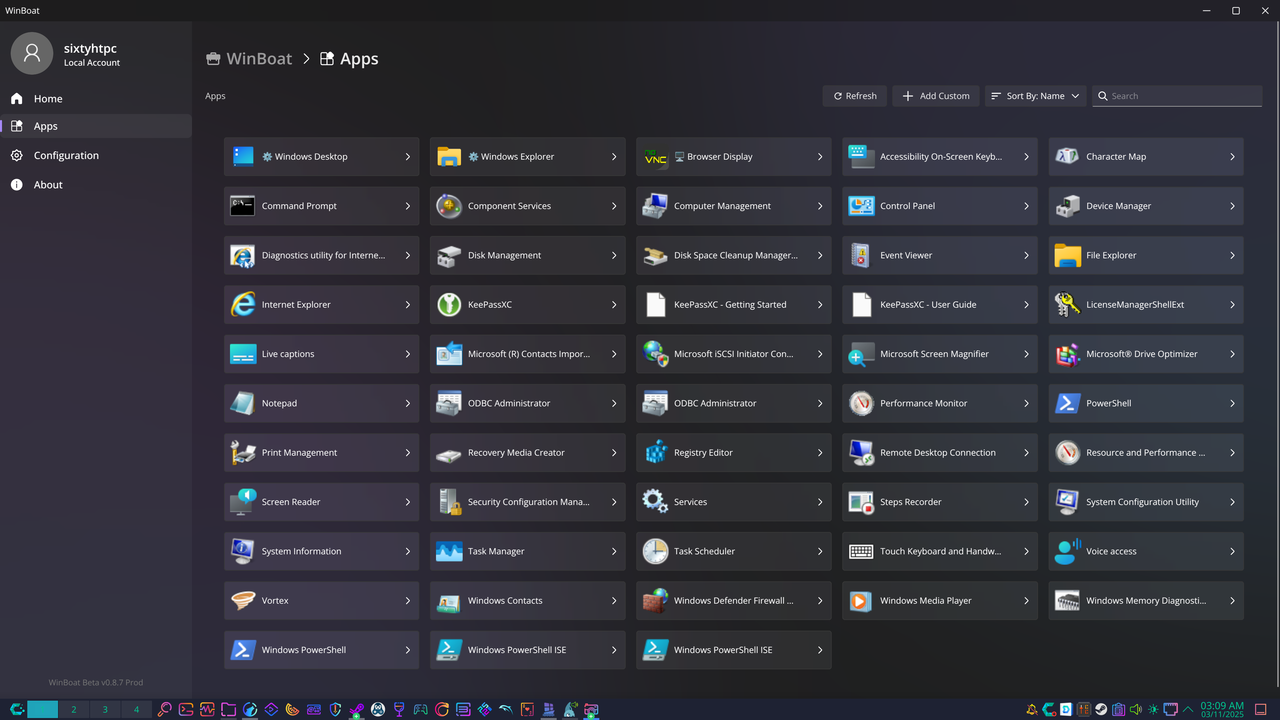Open the About page

(x=47, y=184)
